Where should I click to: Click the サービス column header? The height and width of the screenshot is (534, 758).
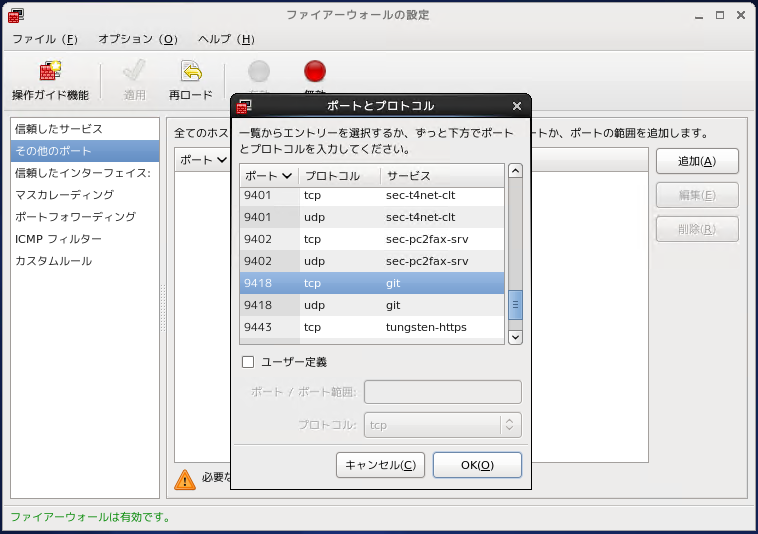click(442, 176)
